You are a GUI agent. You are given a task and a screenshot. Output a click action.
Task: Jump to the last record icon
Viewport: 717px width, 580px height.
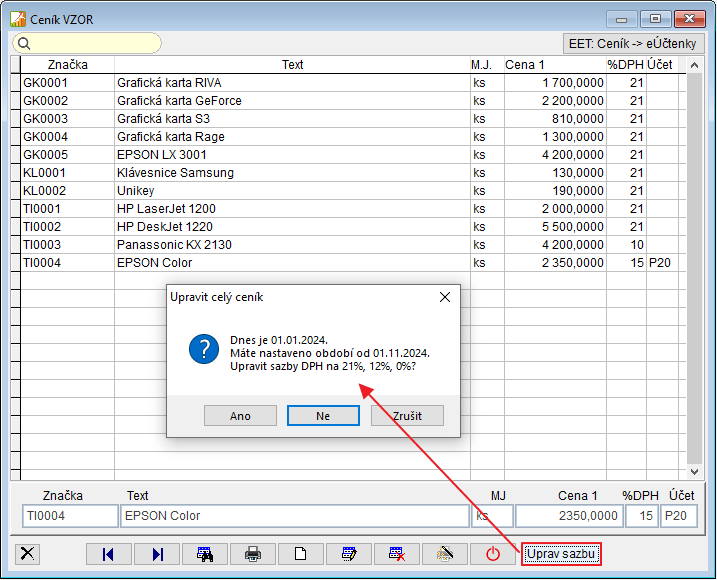pyautogui.click(x=157, y=554)
